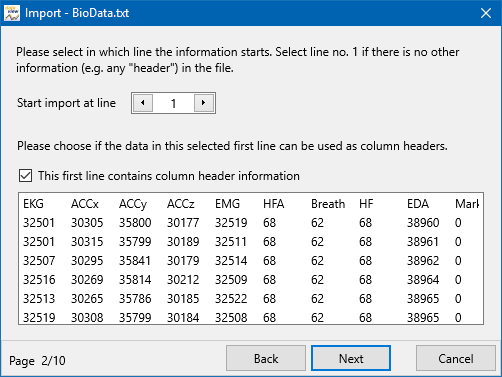Click the ACCx value 30305
Image resolution: width=502 pixels, height=377 pixels.
point(87,222)
